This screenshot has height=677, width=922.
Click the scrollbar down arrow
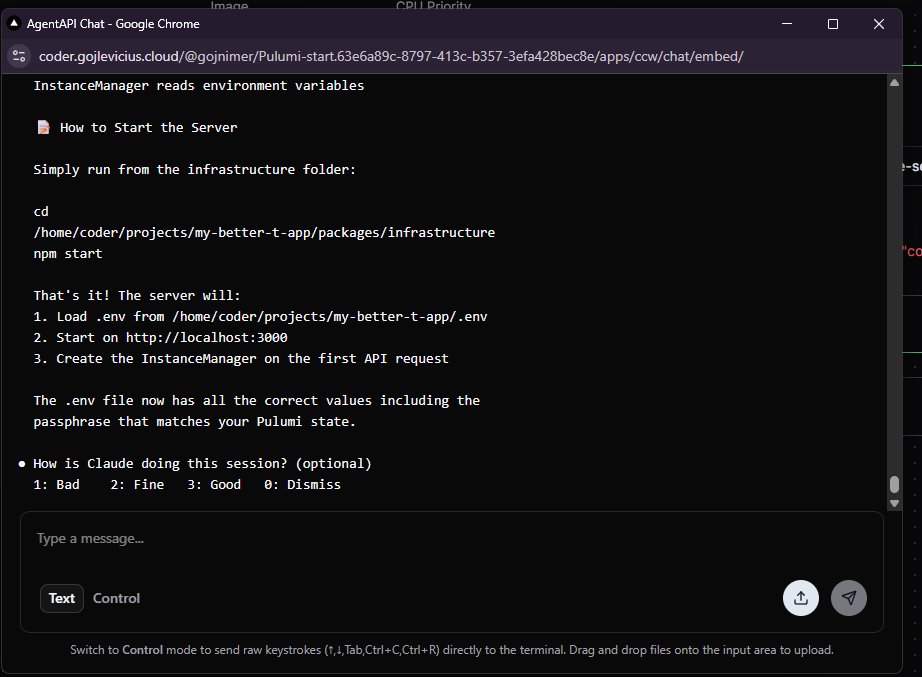(x=894, y=503)
